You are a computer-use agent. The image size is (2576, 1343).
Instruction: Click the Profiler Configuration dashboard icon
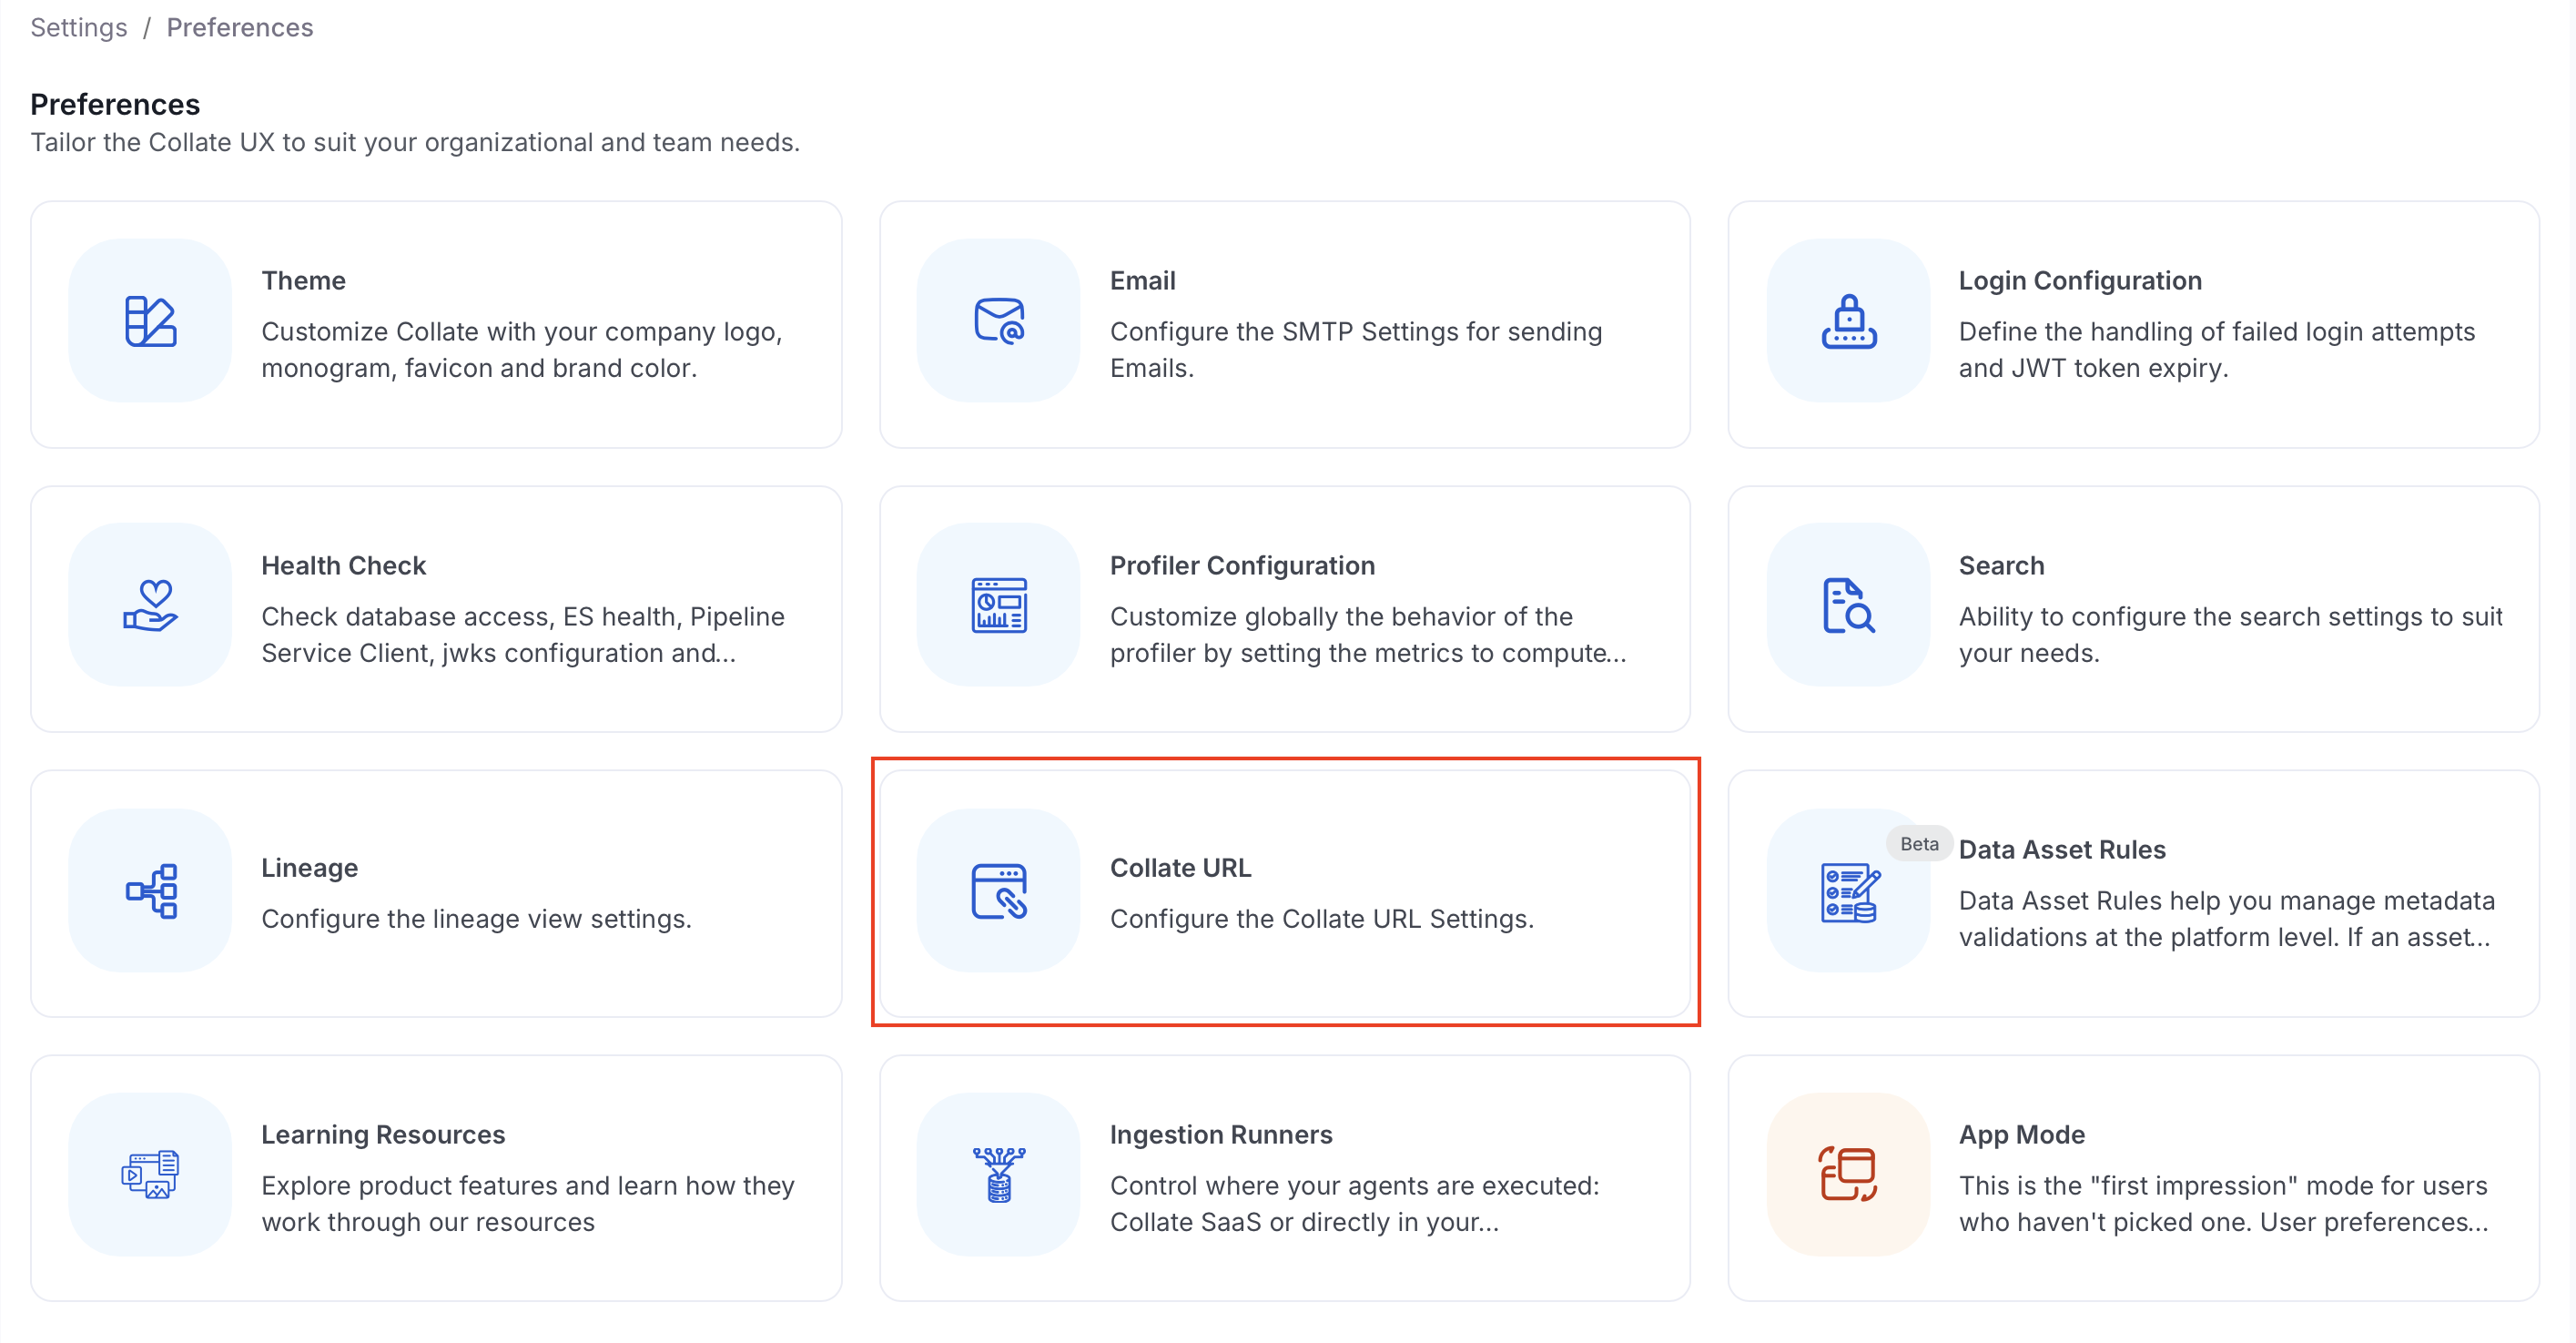pos(999,605)
